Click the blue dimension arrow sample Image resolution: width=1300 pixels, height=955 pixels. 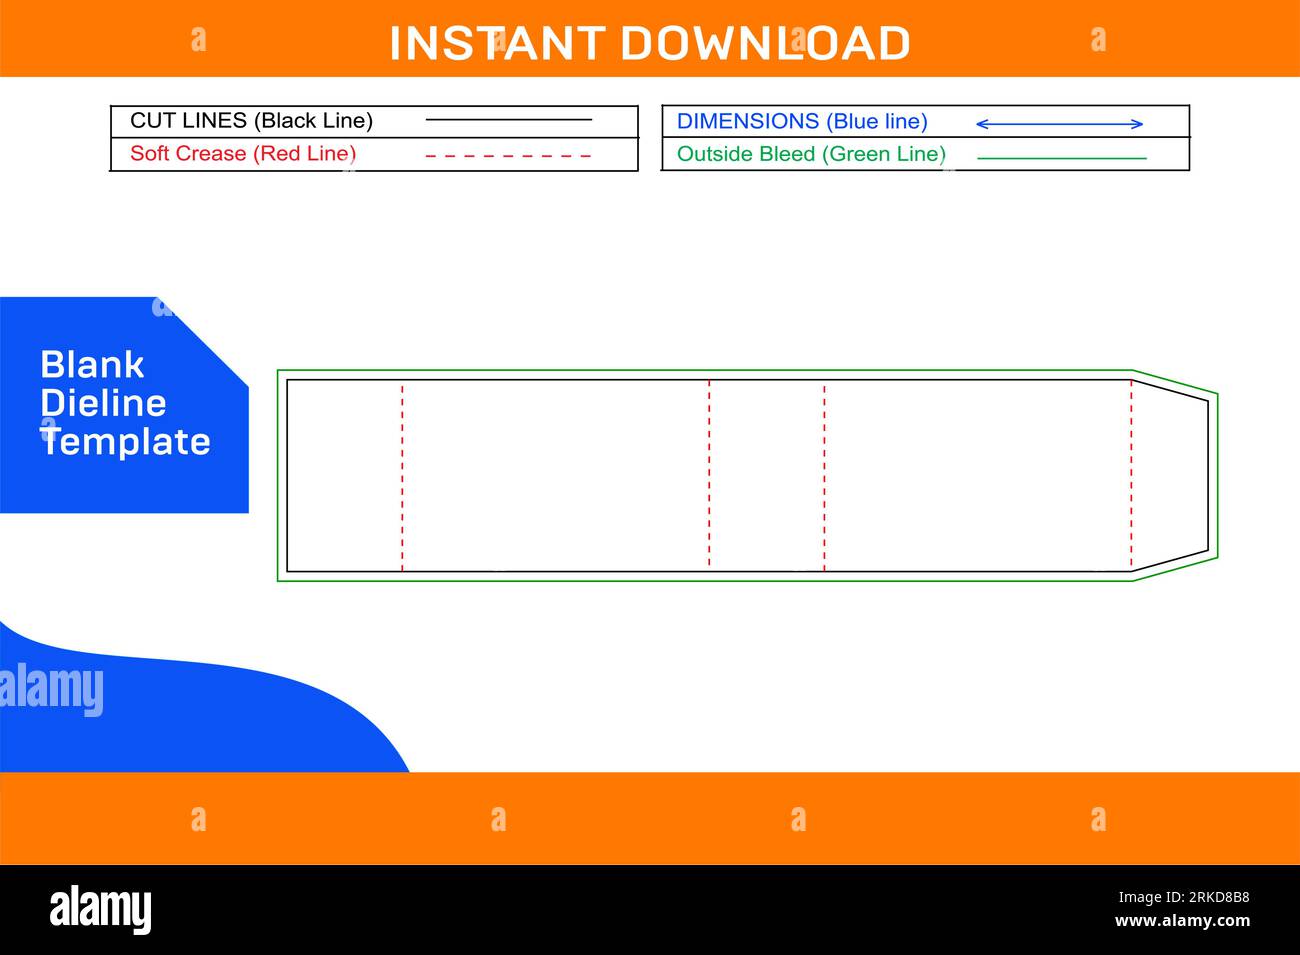(x=1059, y=124)
